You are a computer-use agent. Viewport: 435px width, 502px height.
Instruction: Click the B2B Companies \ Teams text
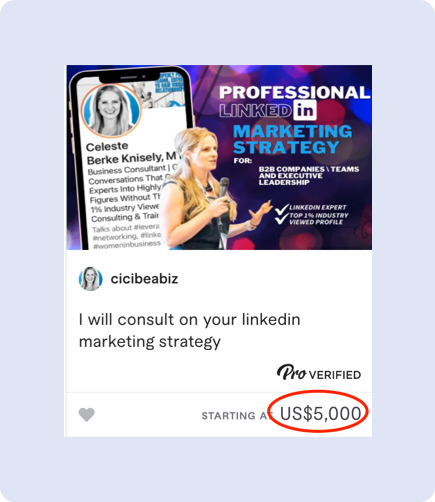coord(309,169)
